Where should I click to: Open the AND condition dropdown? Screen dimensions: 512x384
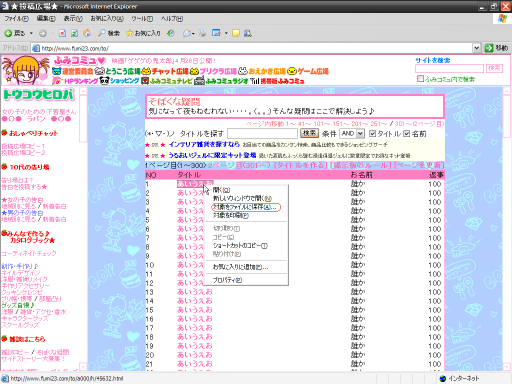coord(352,134)
